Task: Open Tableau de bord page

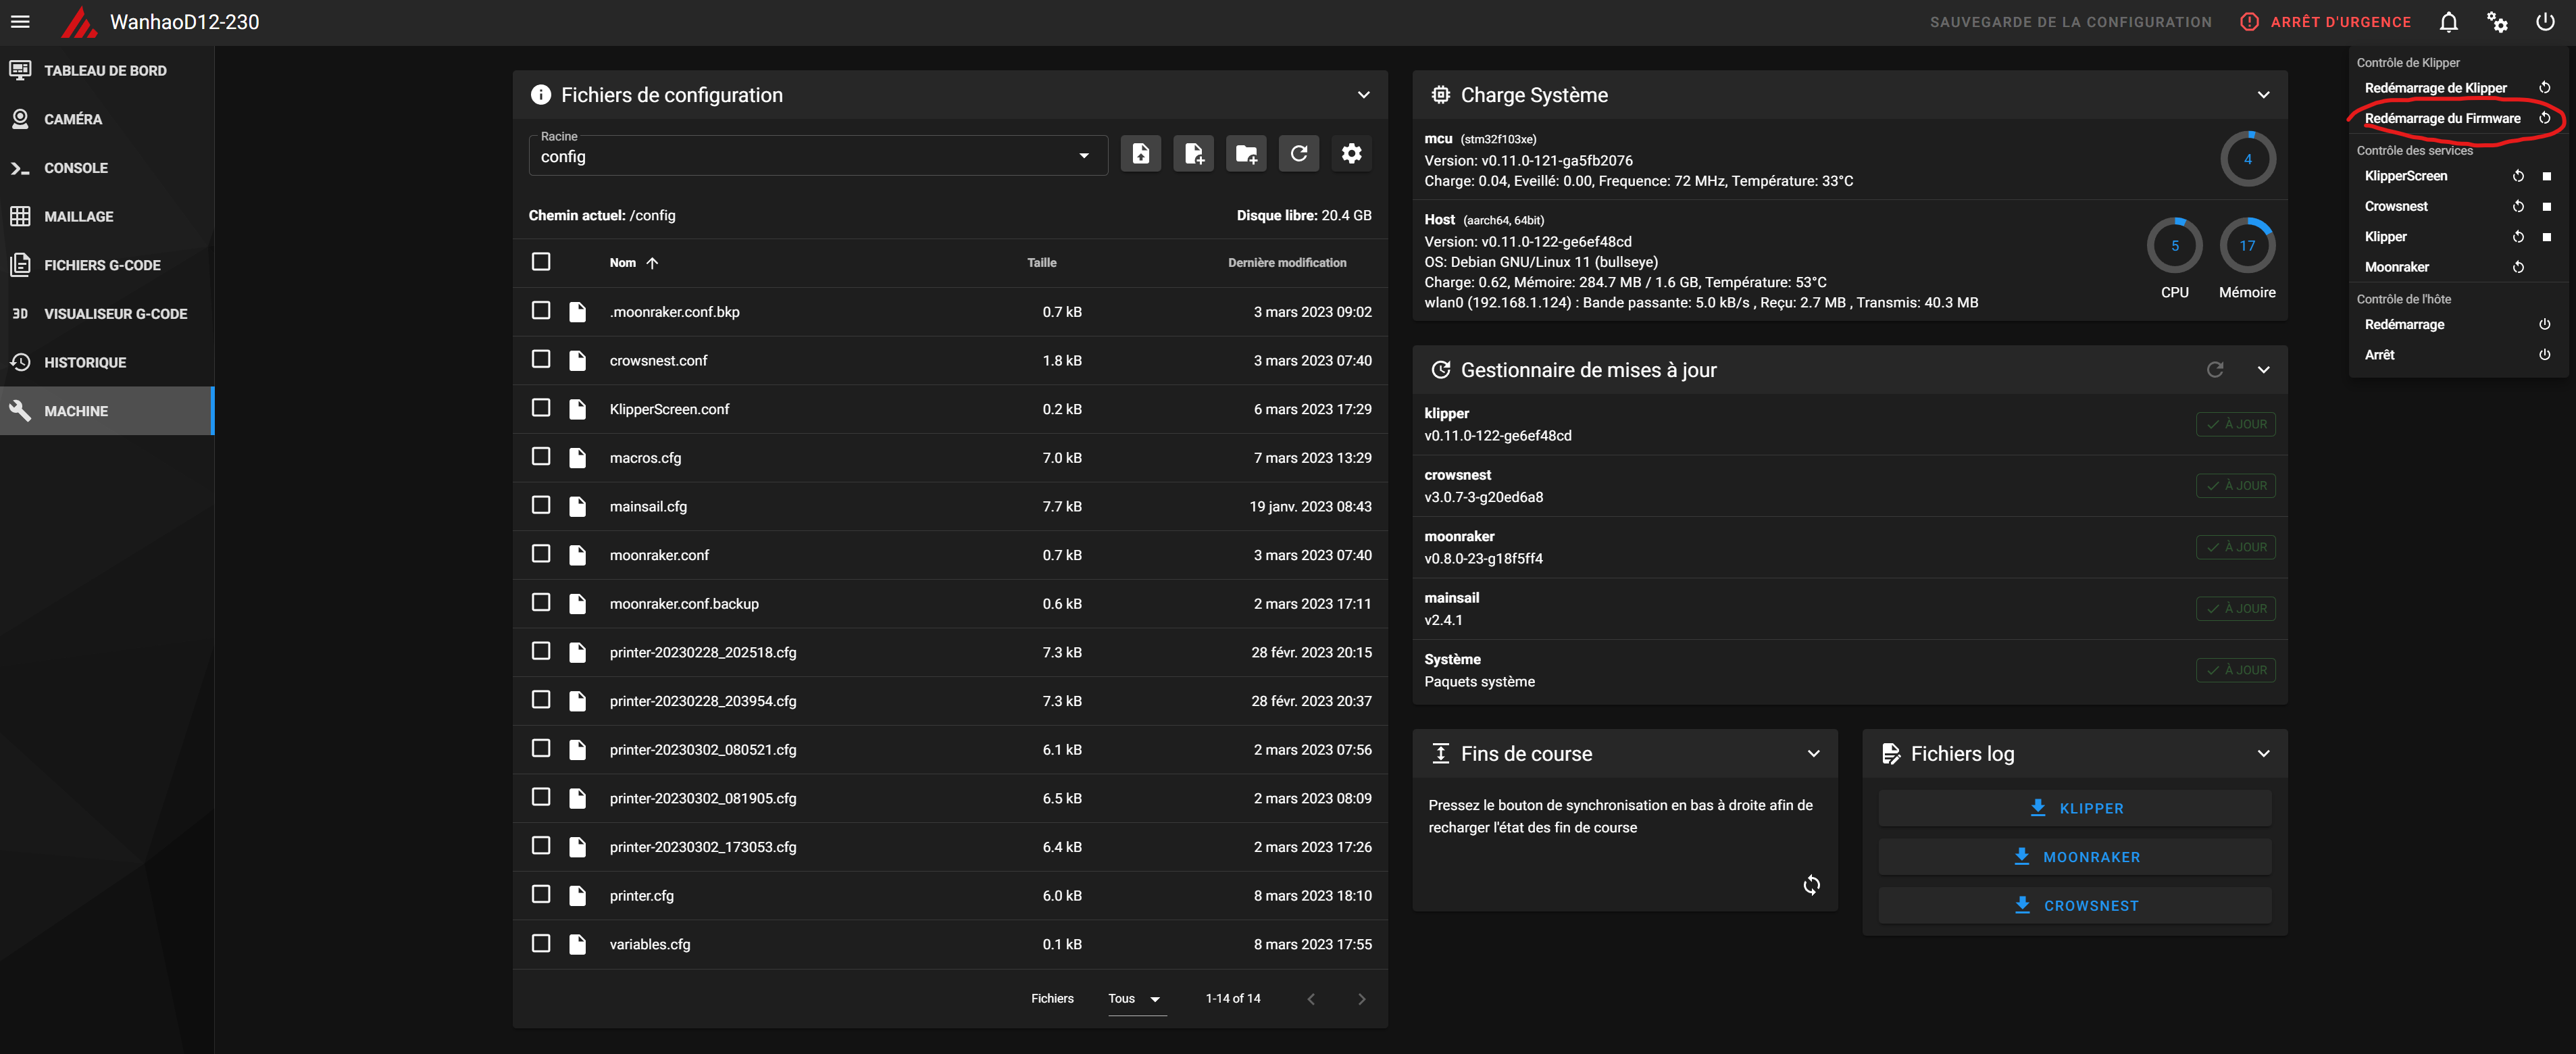Action: click(107, 70)
